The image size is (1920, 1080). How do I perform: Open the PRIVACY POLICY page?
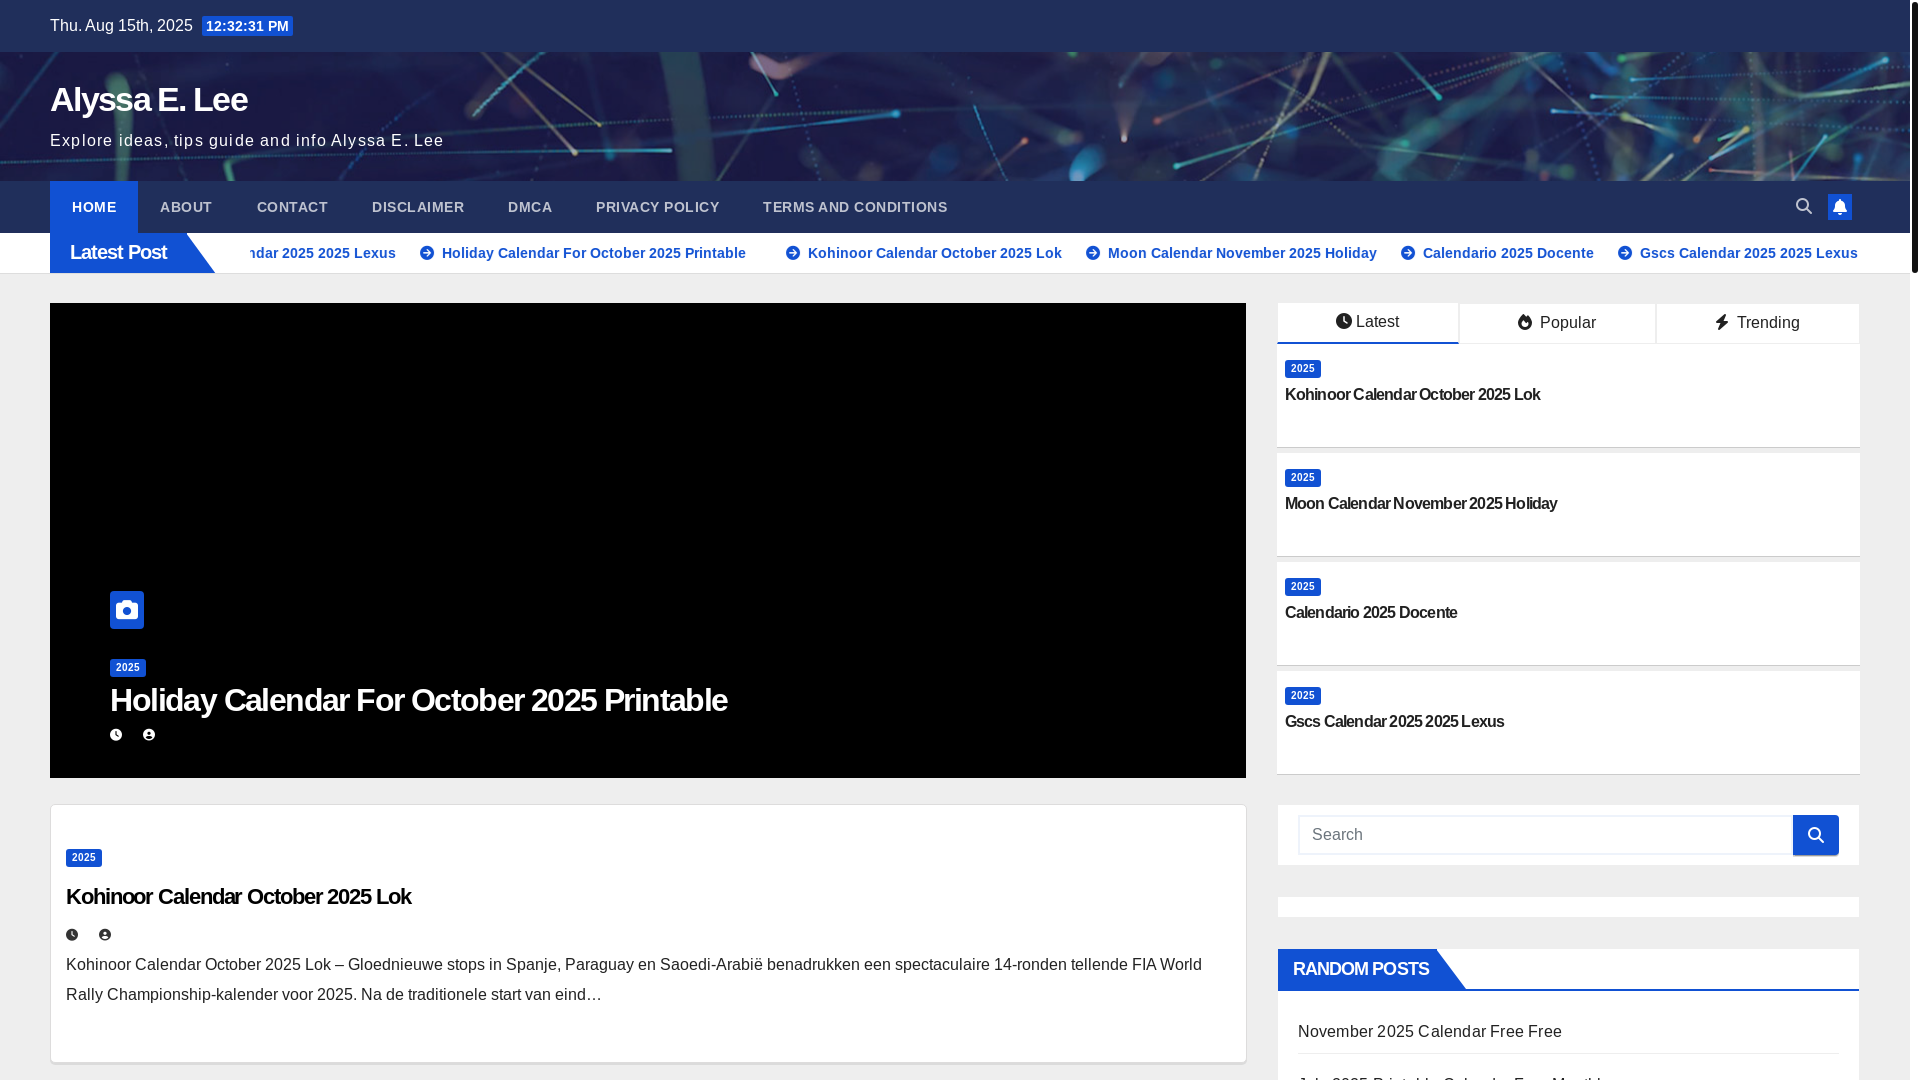point(658,207)
